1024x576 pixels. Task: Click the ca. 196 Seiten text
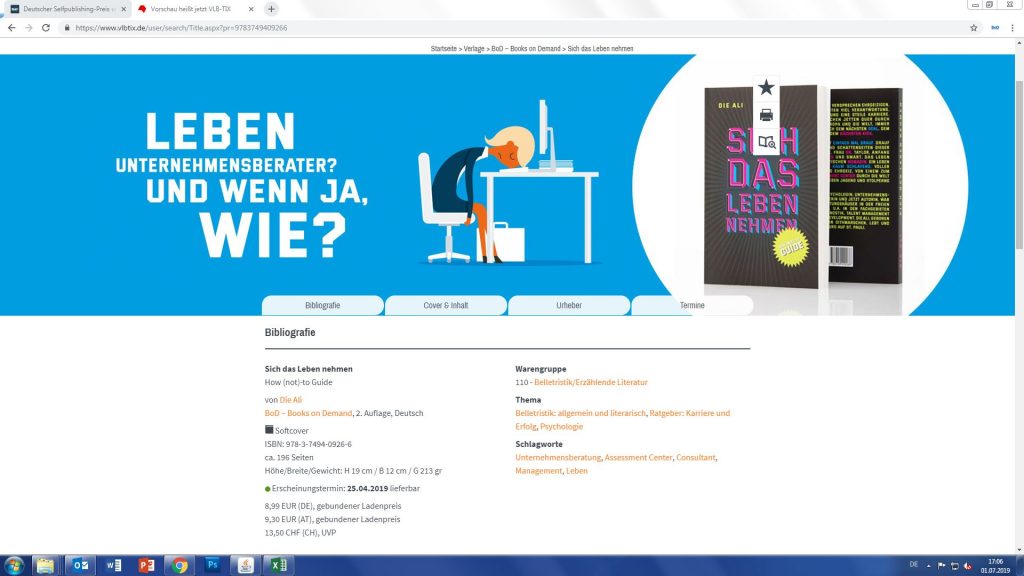[289, 457]
